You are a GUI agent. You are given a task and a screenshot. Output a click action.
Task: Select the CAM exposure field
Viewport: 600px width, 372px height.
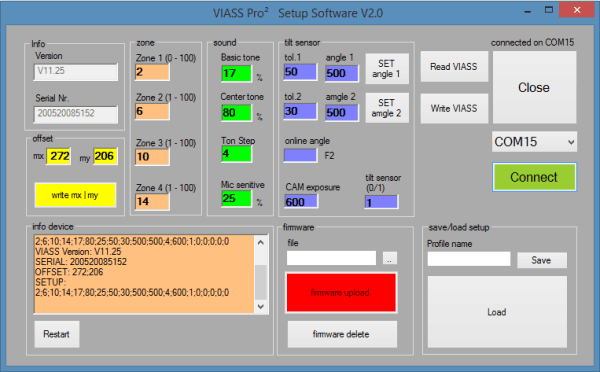point(301,201)
